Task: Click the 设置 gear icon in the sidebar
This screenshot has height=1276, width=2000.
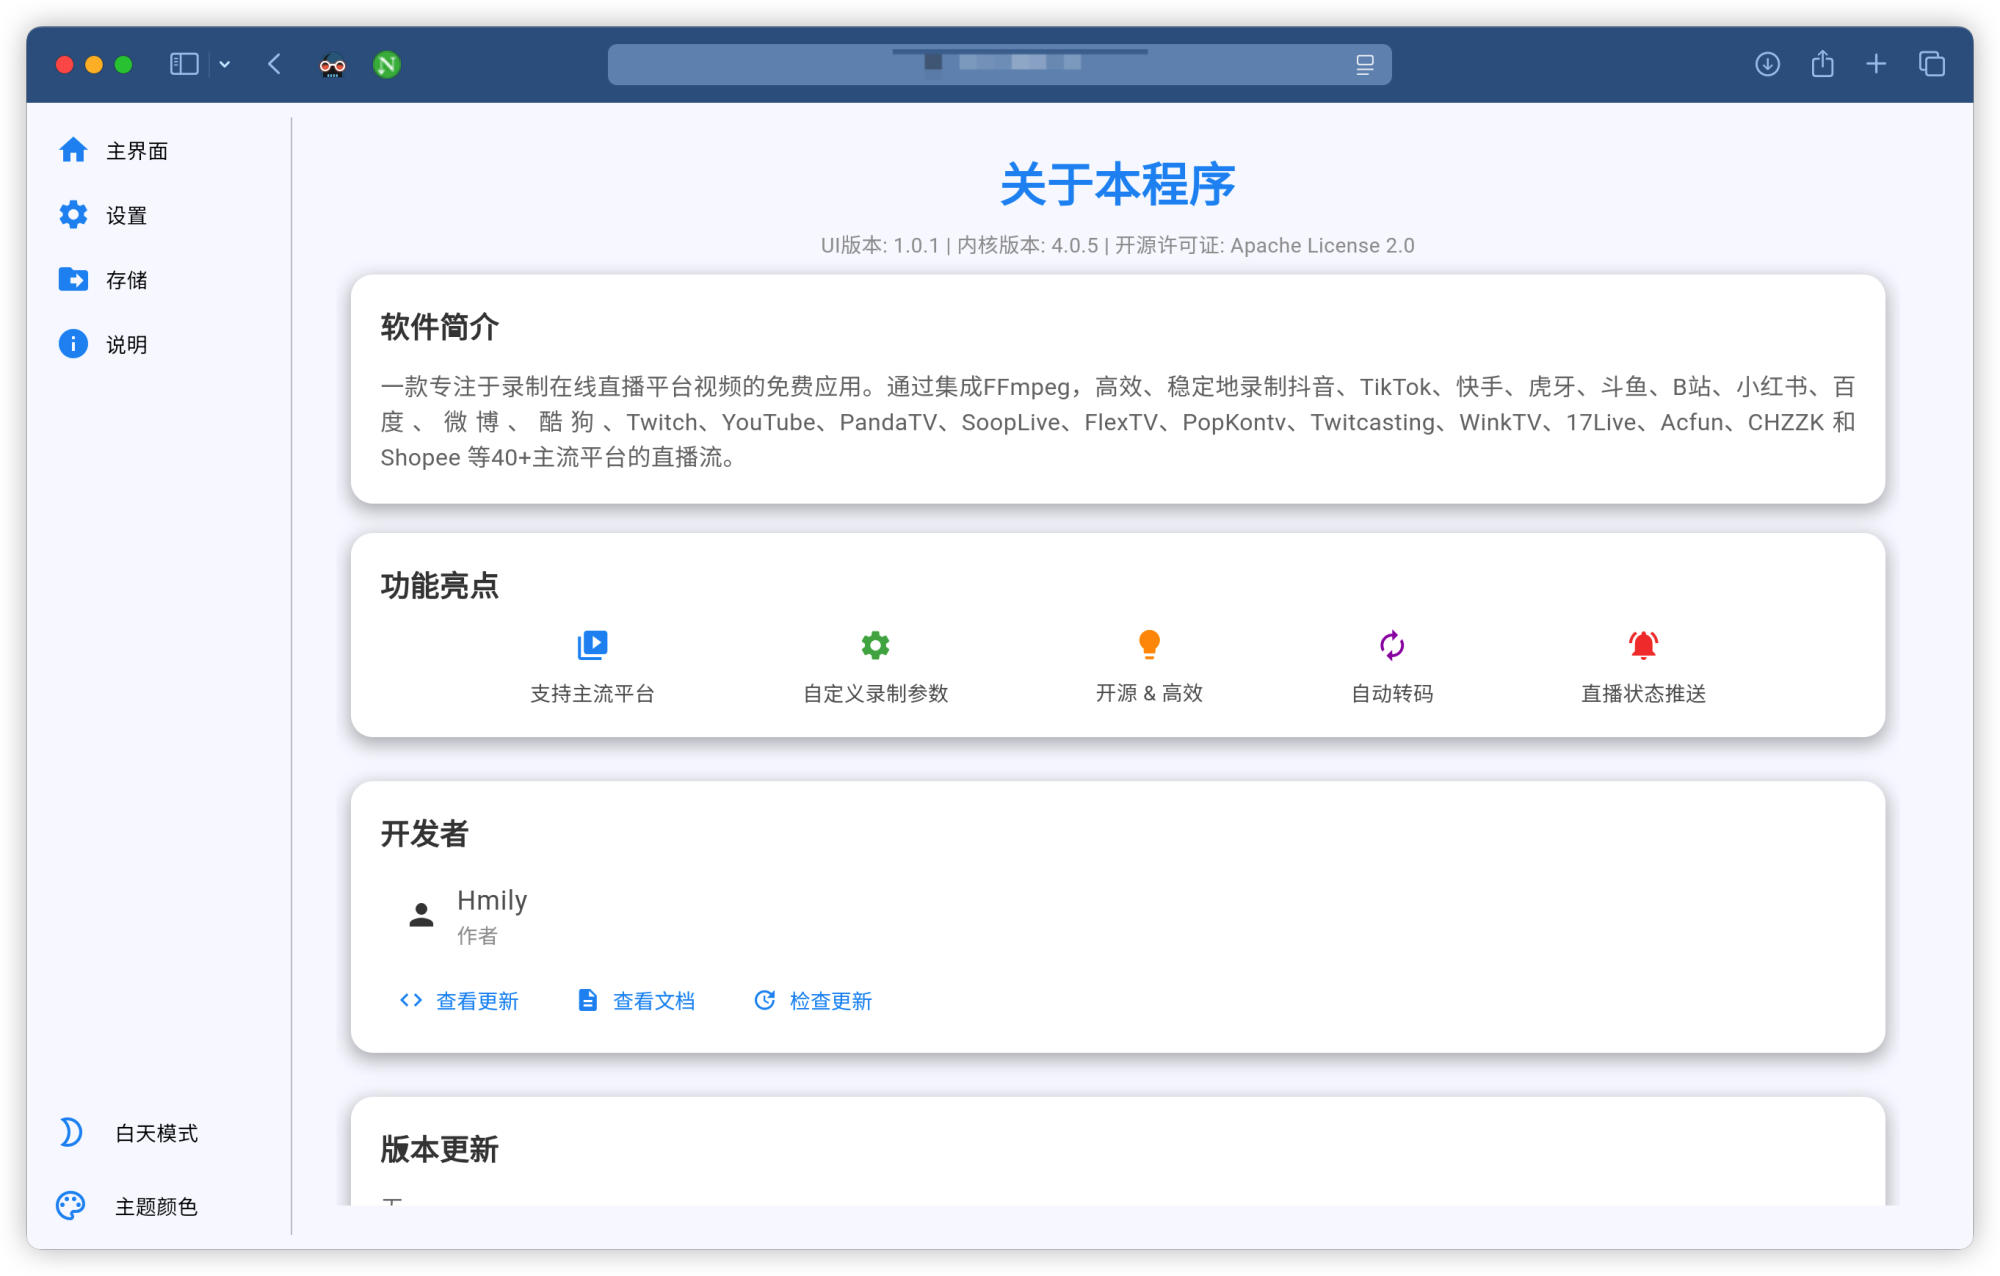Action: (x=73, y=215)
